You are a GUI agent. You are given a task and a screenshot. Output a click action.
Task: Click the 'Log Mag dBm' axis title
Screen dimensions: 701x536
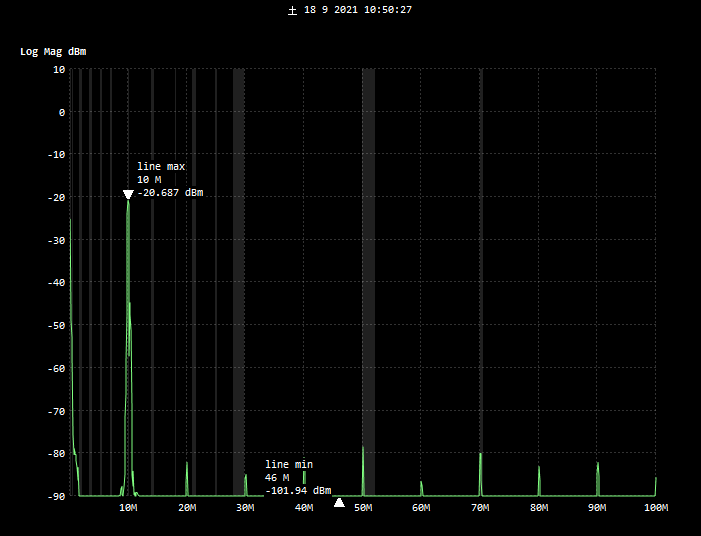coord(53,52)
